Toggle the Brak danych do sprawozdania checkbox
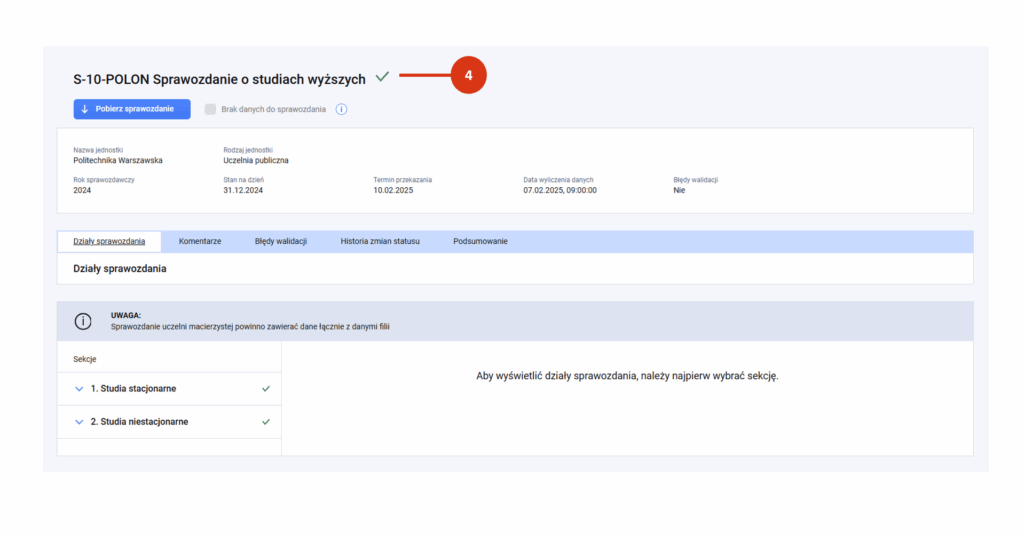The width and height of the screenshot is (1024, 535). tap(210, 109)
